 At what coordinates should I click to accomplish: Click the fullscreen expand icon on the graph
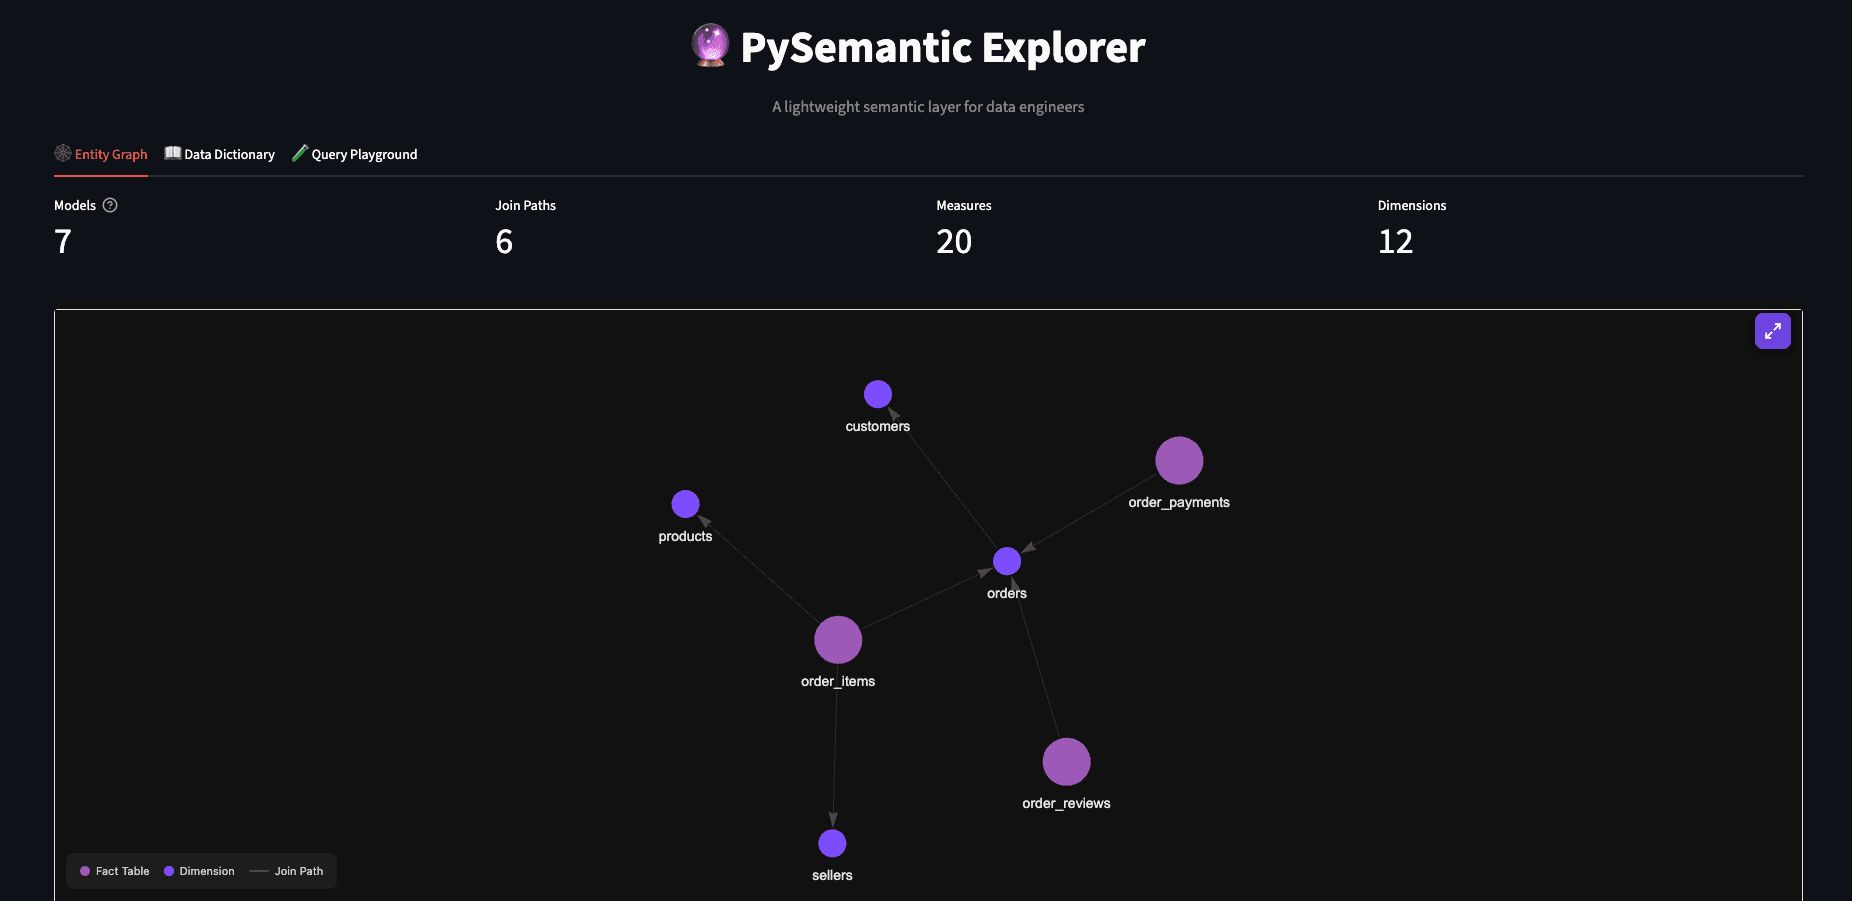click(1772, 330)
